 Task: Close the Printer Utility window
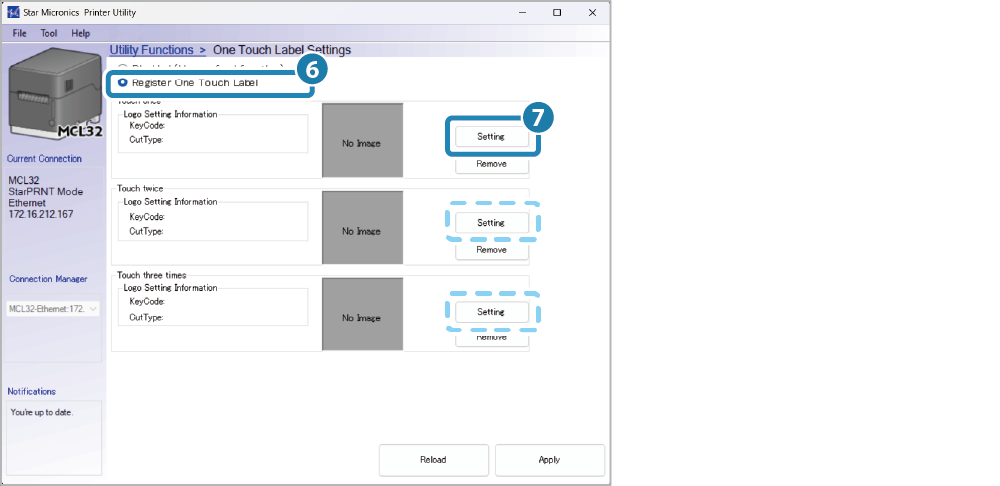[592, 13]
